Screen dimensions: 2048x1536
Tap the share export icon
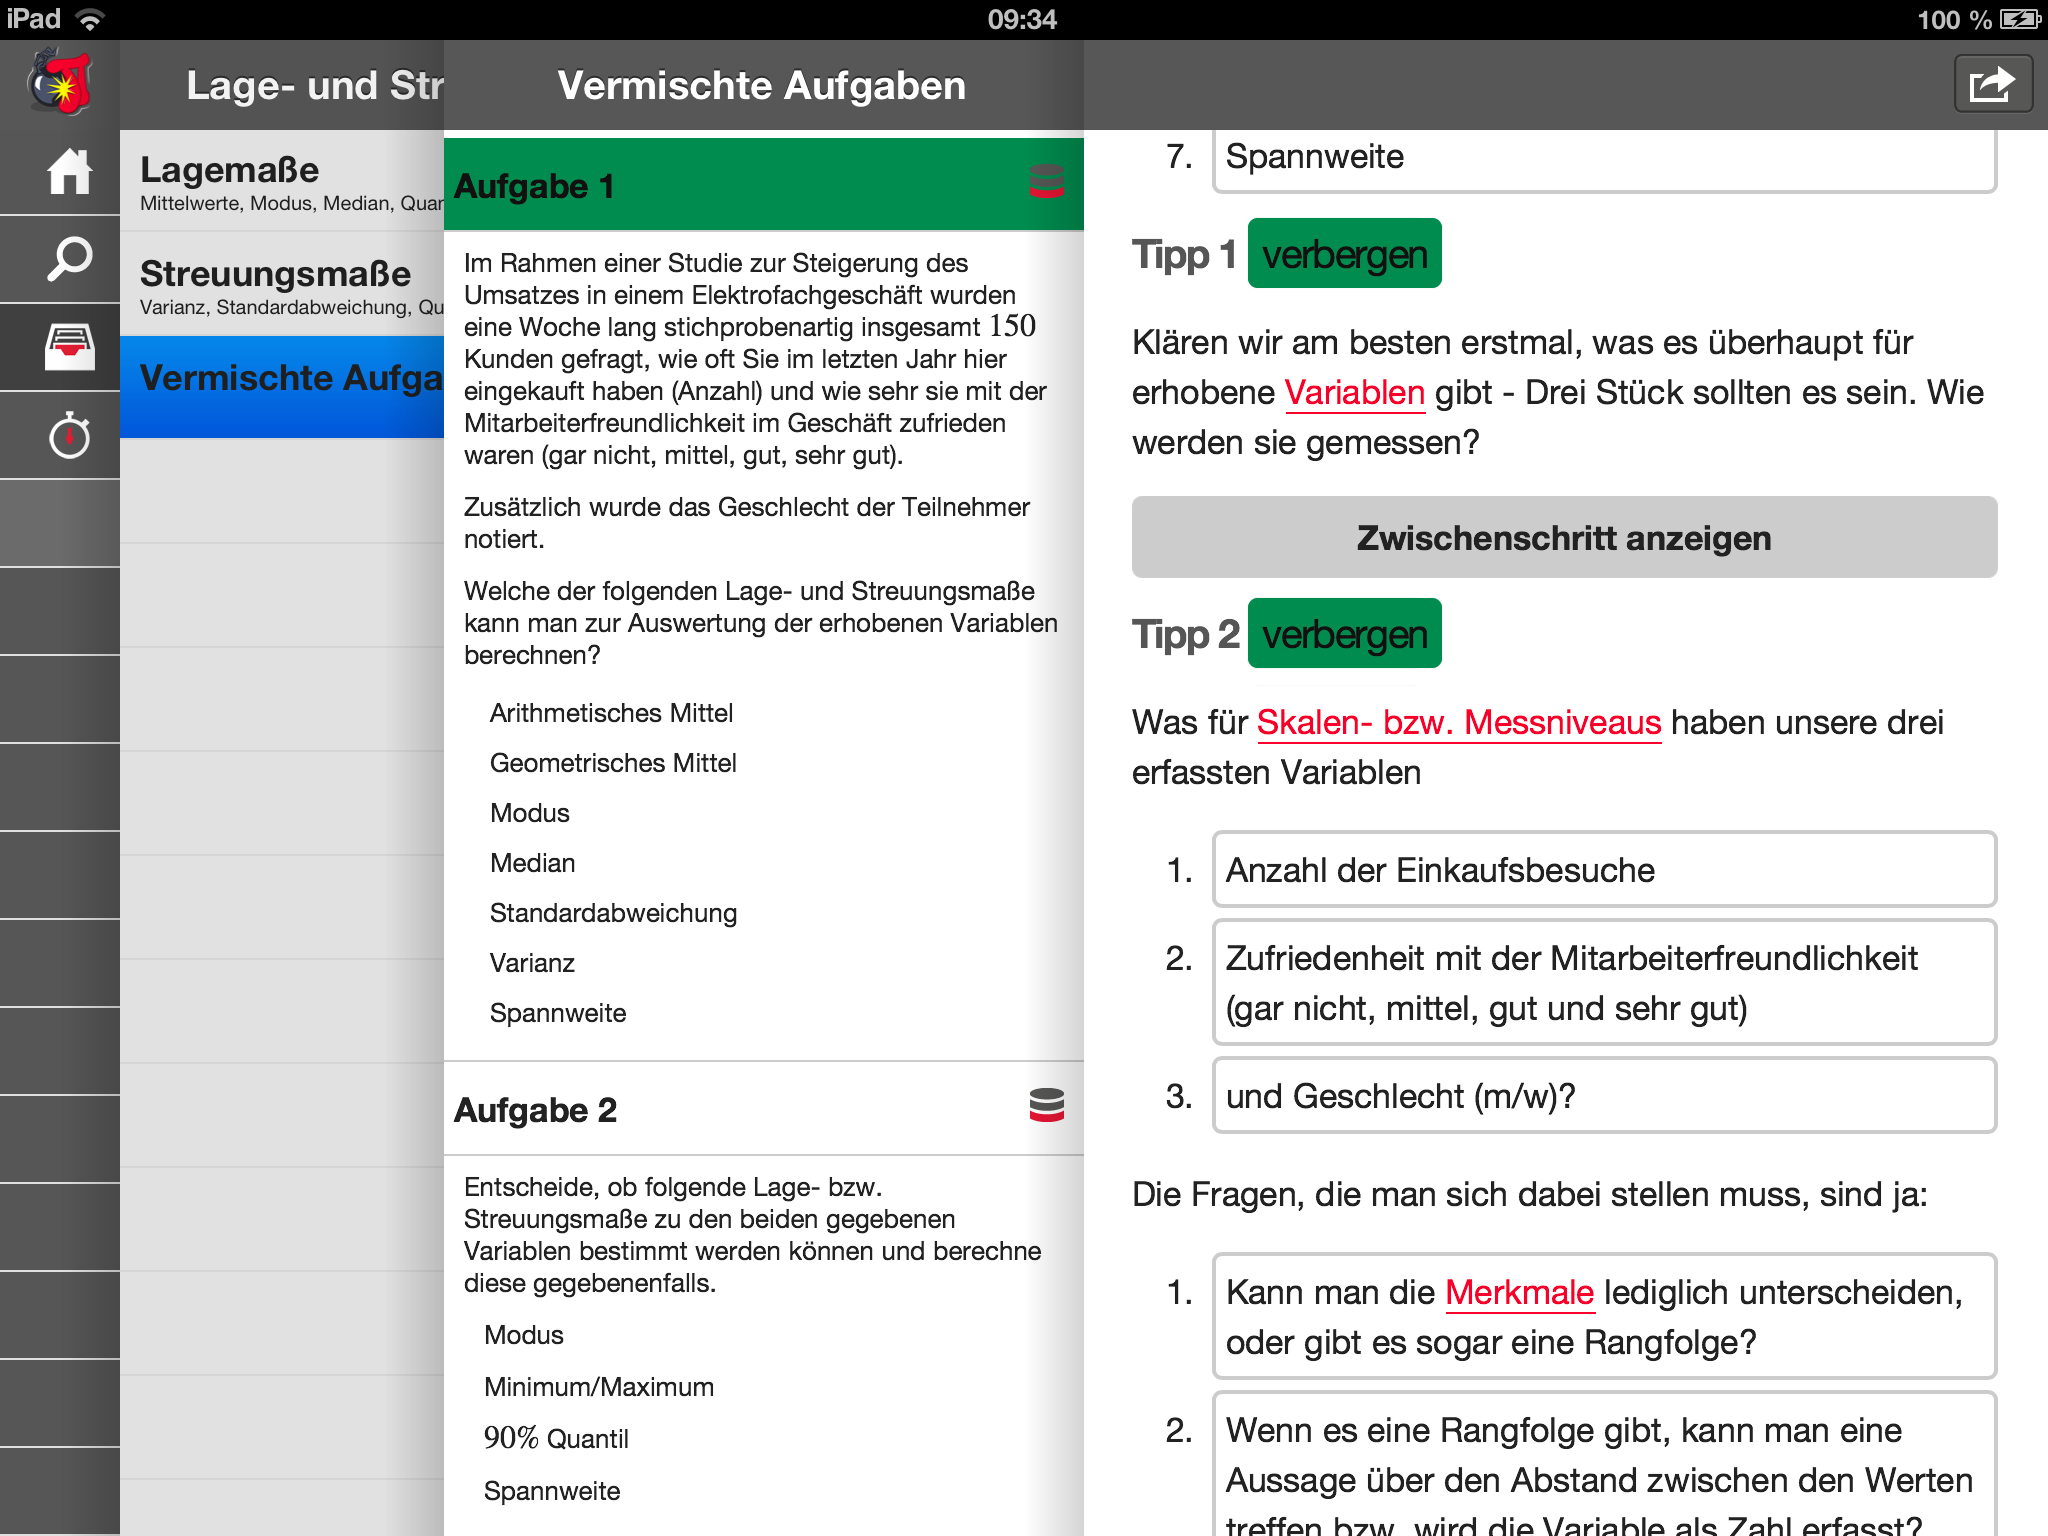[x=1993, y=84]
